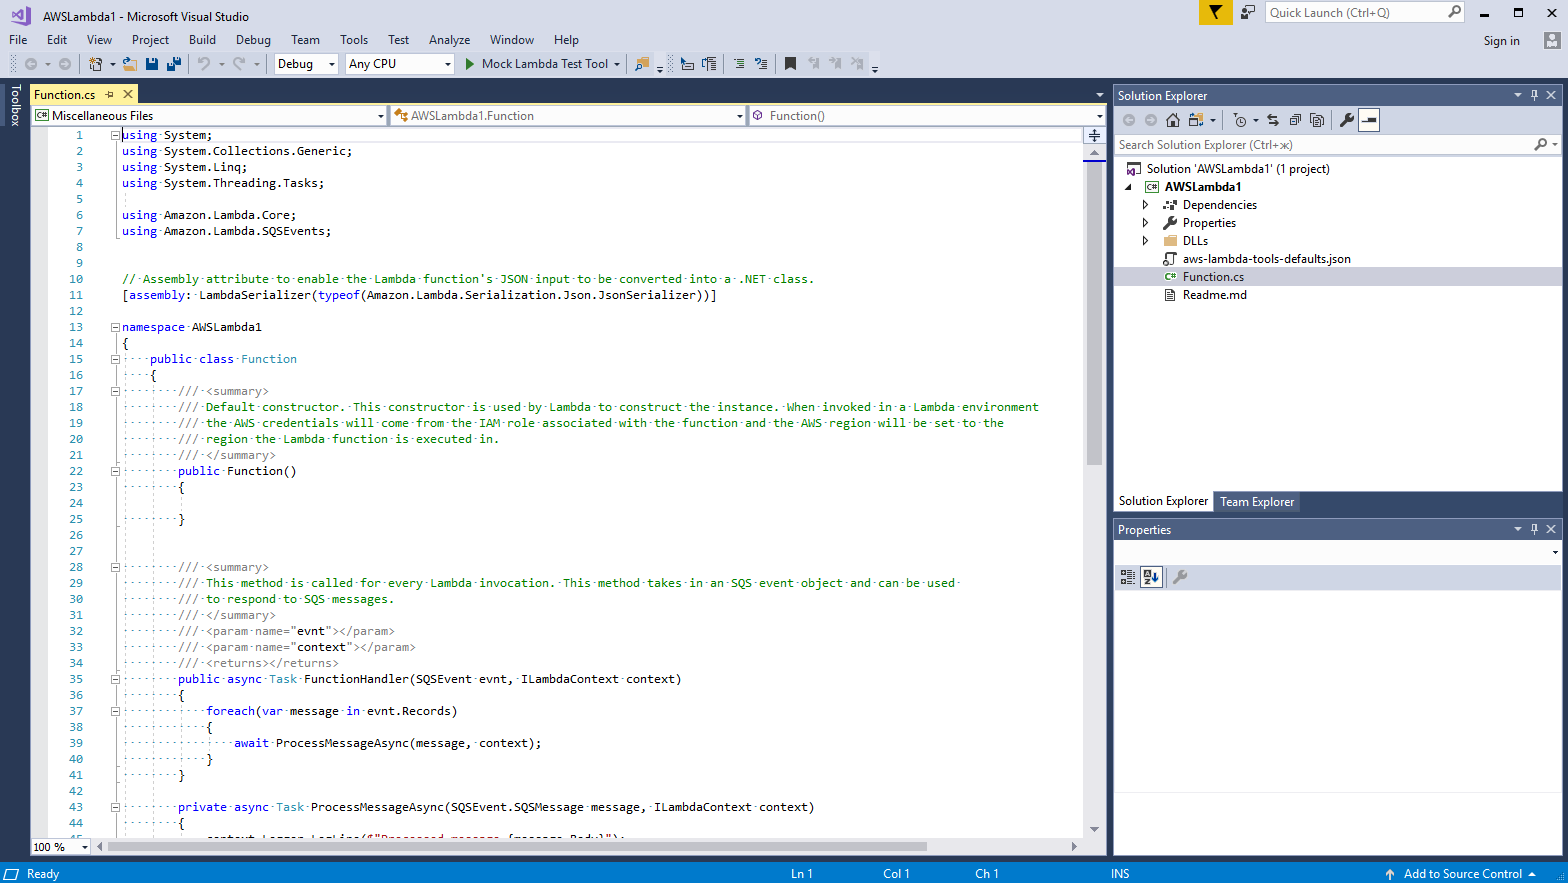Open project Properties via wrench icon in Solution Explorer
This screenshot has height=883, width=1568.
[x=1347, y=120]
